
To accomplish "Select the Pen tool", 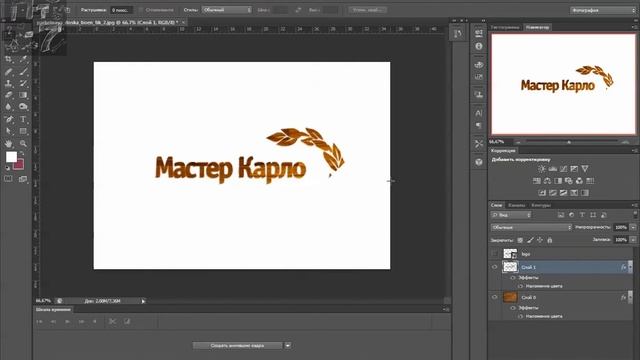I will [8, 119].
